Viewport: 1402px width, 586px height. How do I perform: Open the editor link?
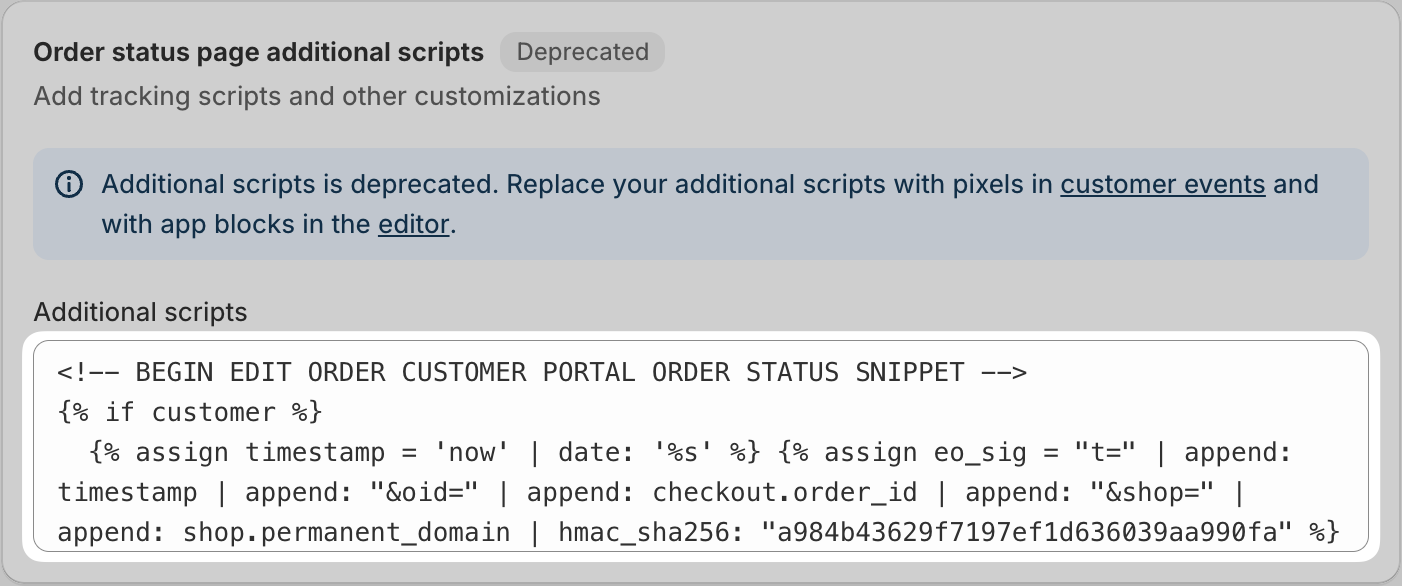[414, 224]
